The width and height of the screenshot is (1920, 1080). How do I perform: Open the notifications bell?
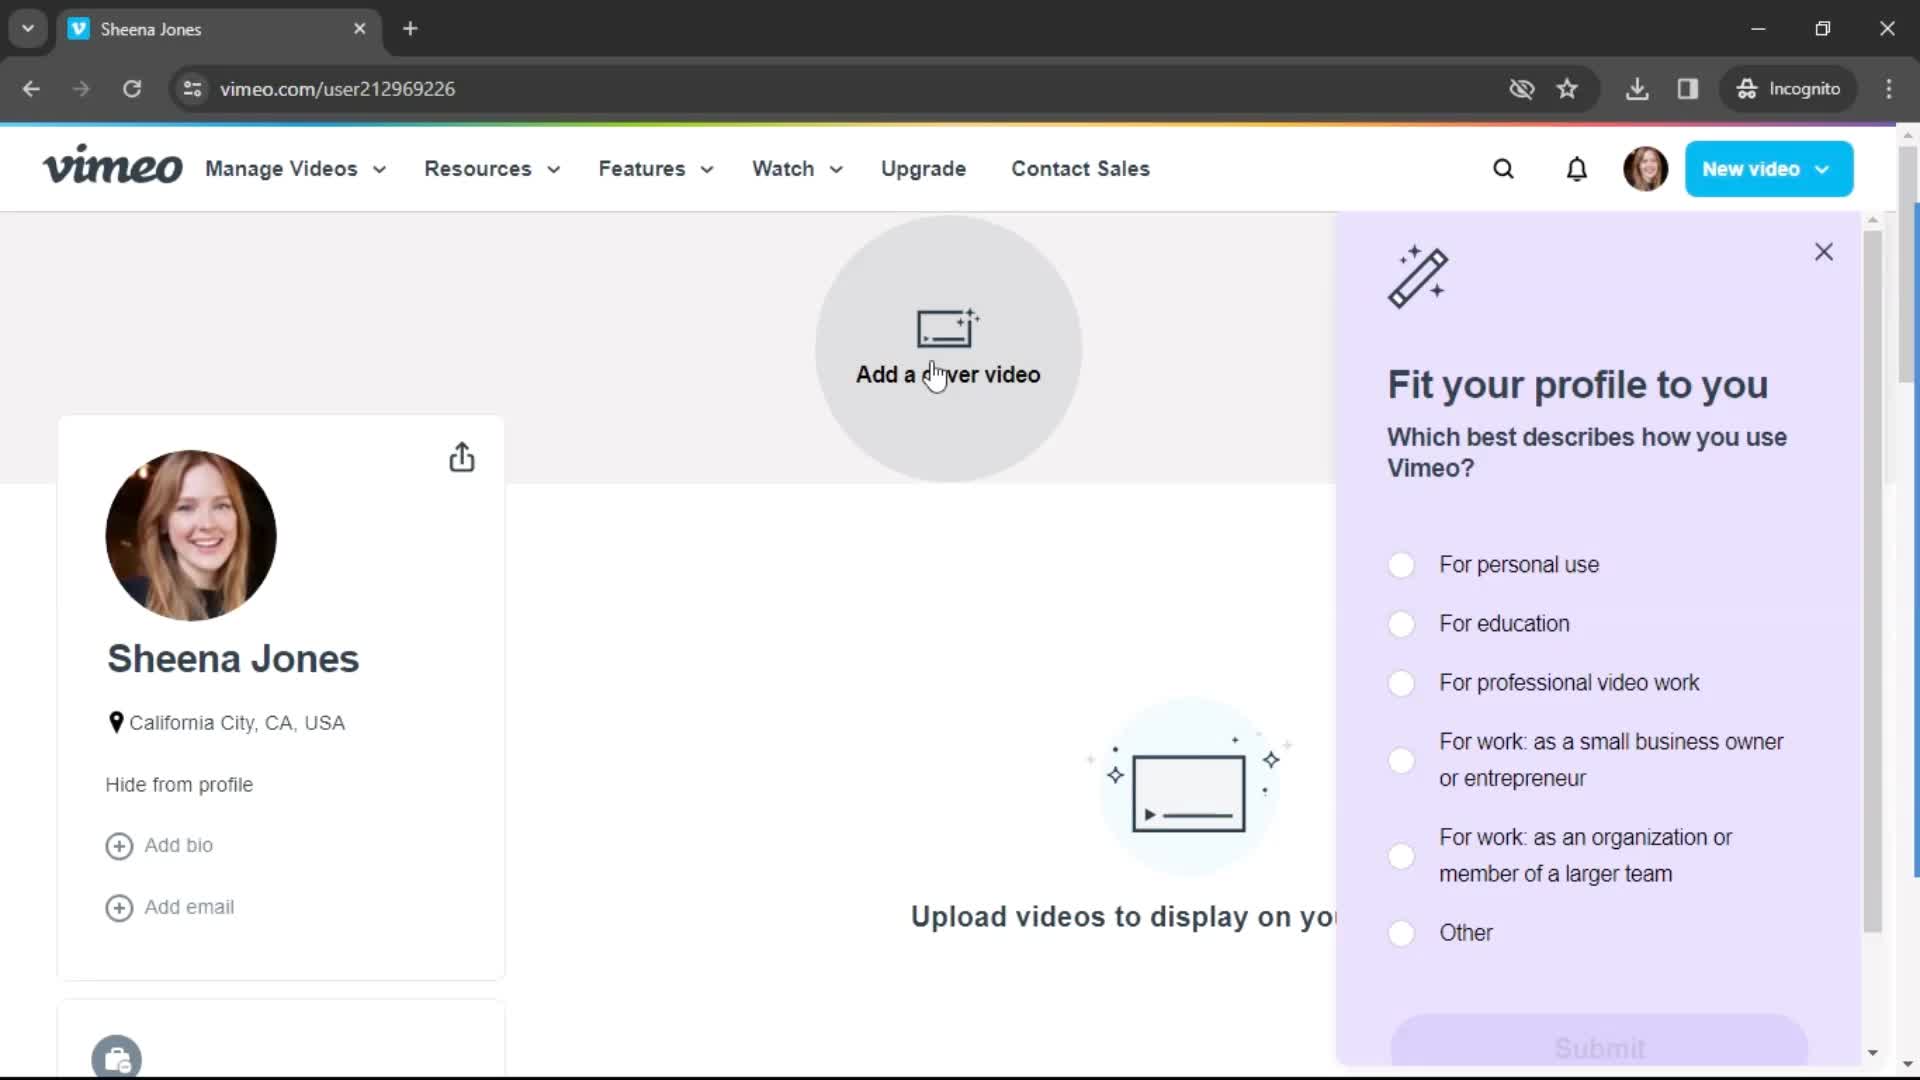pos(1576,169)
